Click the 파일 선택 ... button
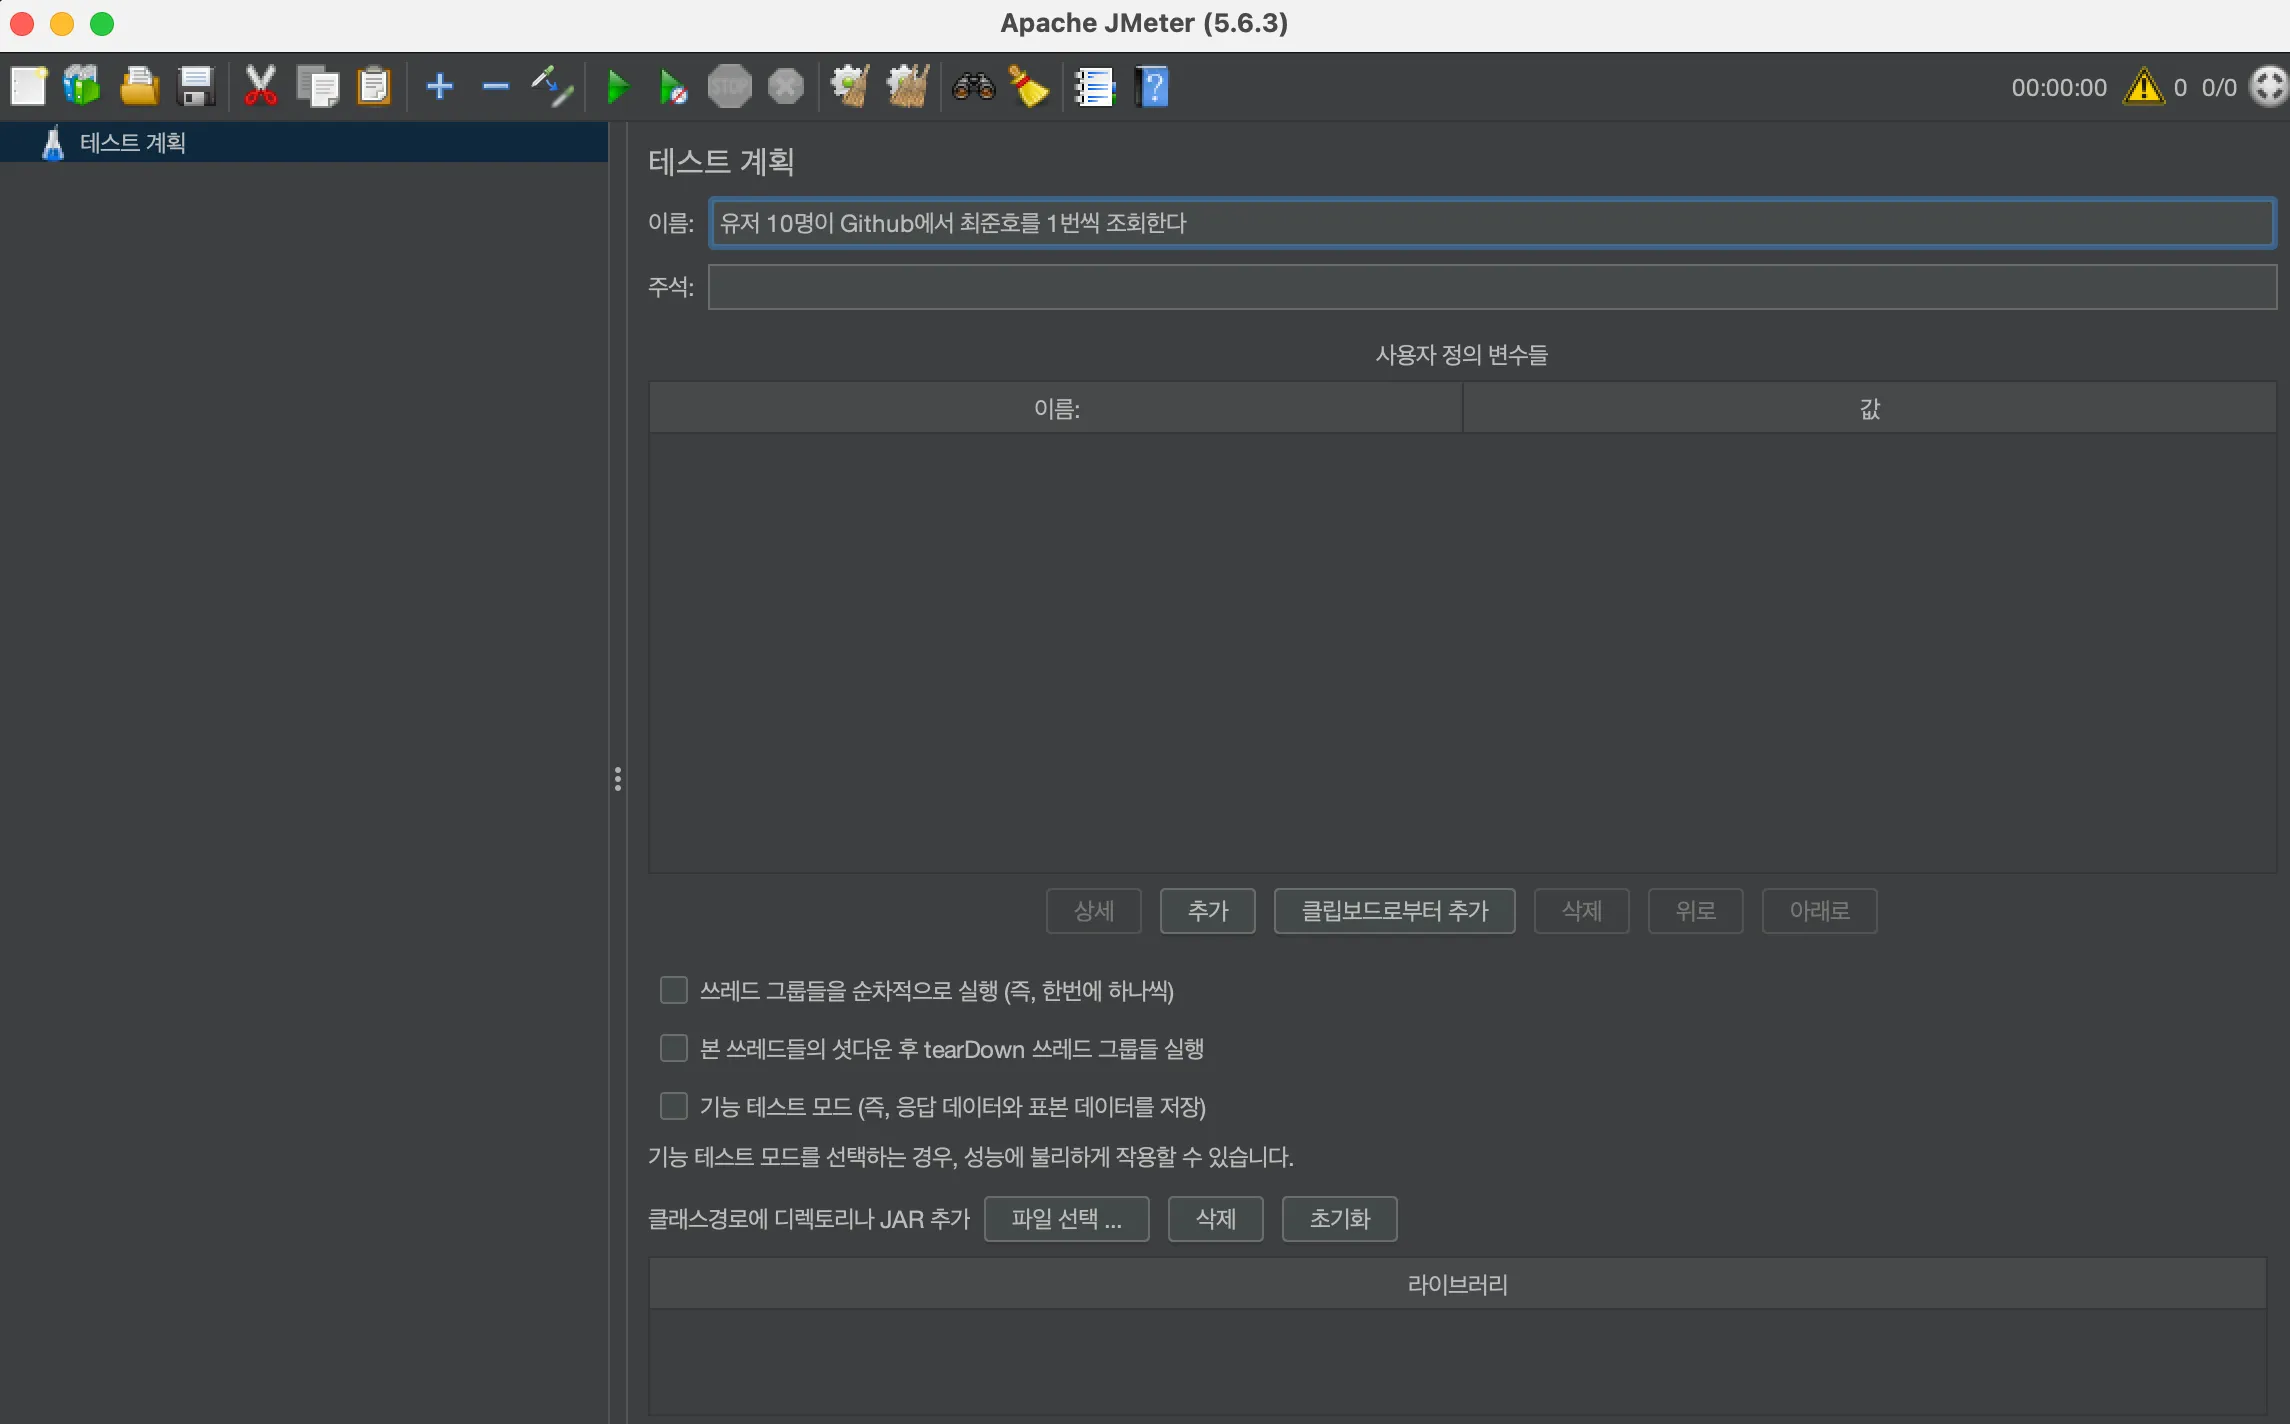The image size is (2290, 1424). (x=1066, y=1219)
